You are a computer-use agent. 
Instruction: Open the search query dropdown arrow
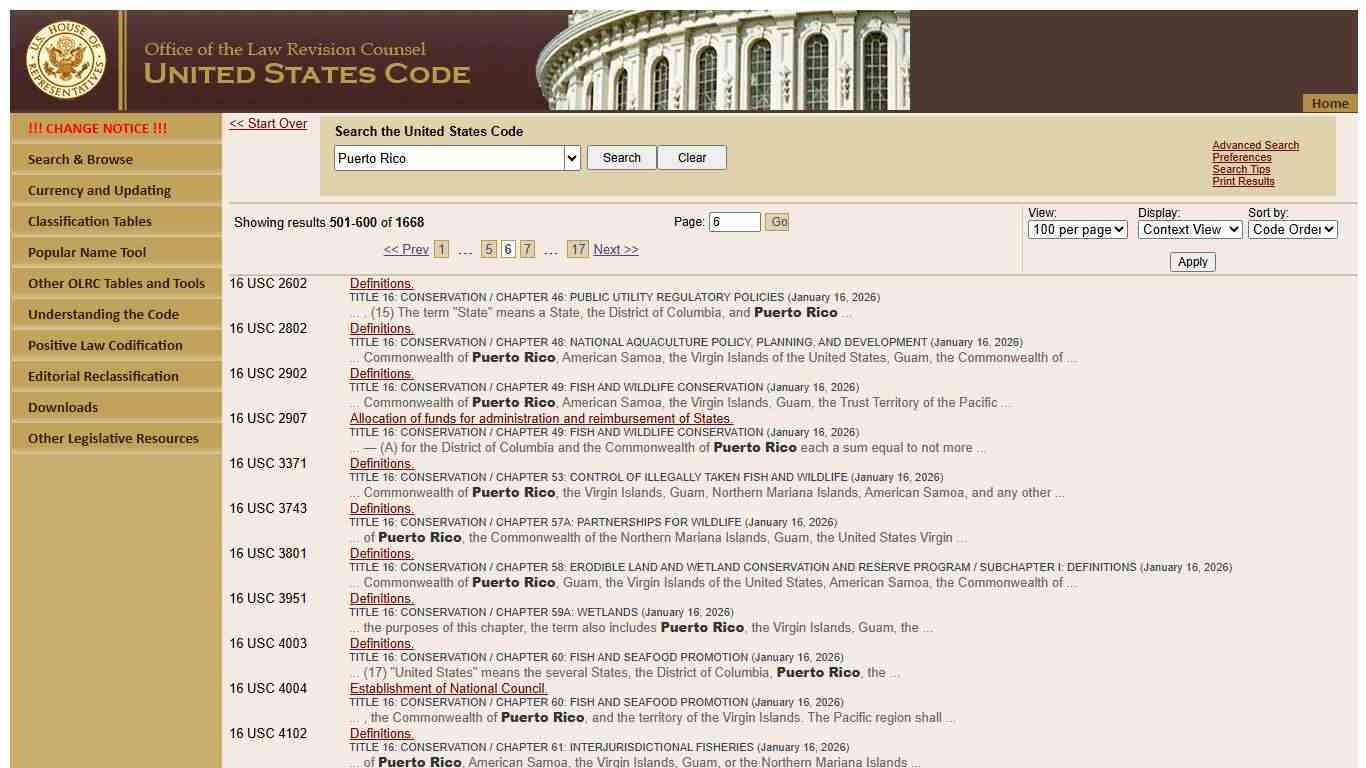[571, 158]
